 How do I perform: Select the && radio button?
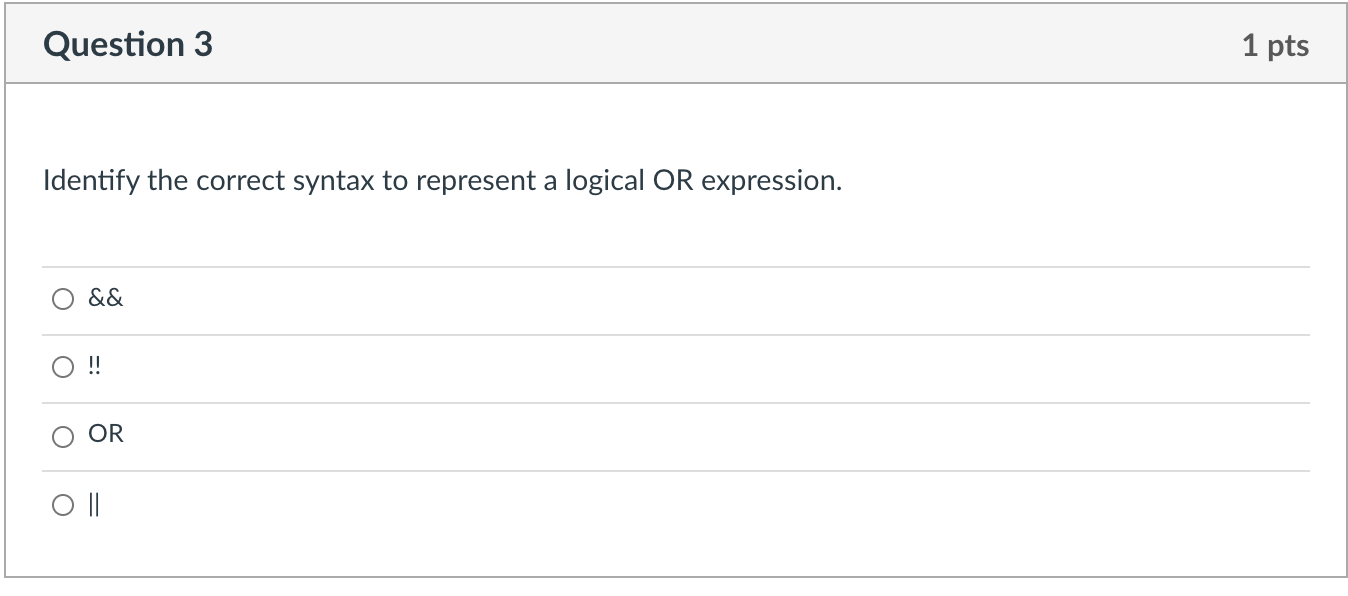pyautogui.click(x=62, y=297)
